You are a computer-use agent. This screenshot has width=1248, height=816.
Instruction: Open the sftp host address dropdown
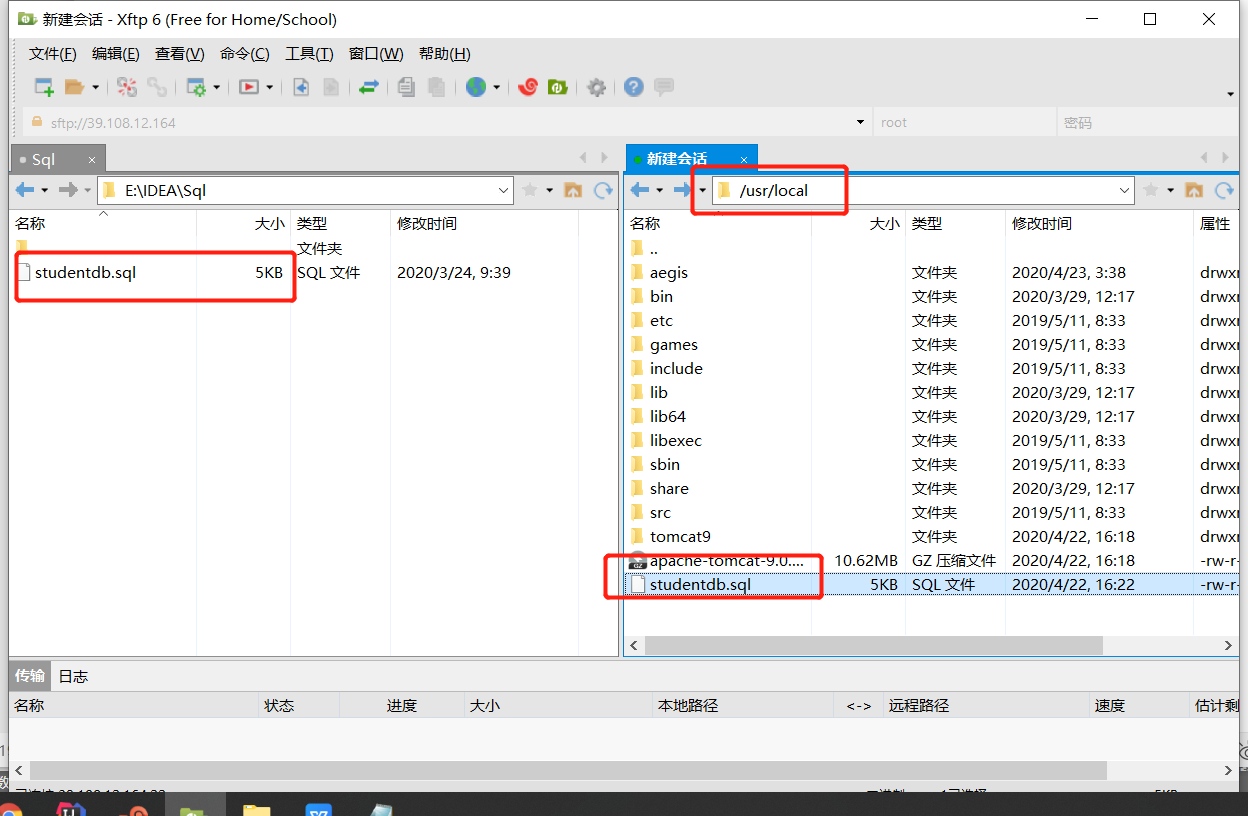click(x=861, y=123)
